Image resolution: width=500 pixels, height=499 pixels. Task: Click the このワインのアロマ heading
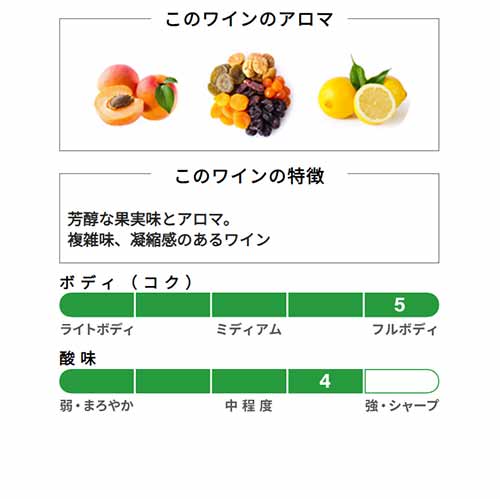(249, 19)
